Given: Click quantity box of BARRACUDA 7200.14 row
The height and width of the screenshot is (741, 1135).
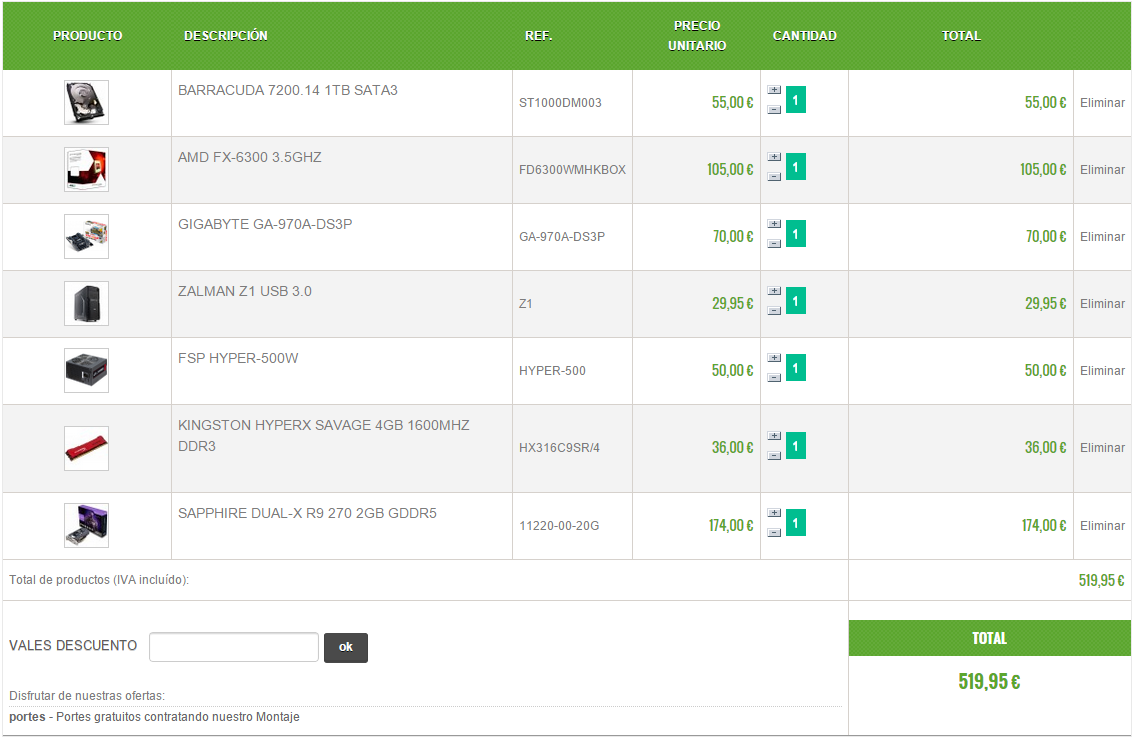Looking at the screenshot, I should (x=796, y=100).
